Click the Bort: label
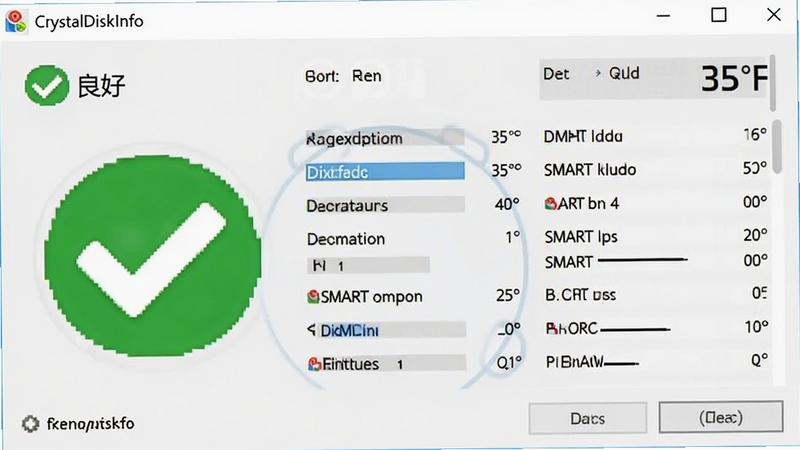Image resolution: width=800 pixels, height=450 pixels. click(x=322, y=77)
